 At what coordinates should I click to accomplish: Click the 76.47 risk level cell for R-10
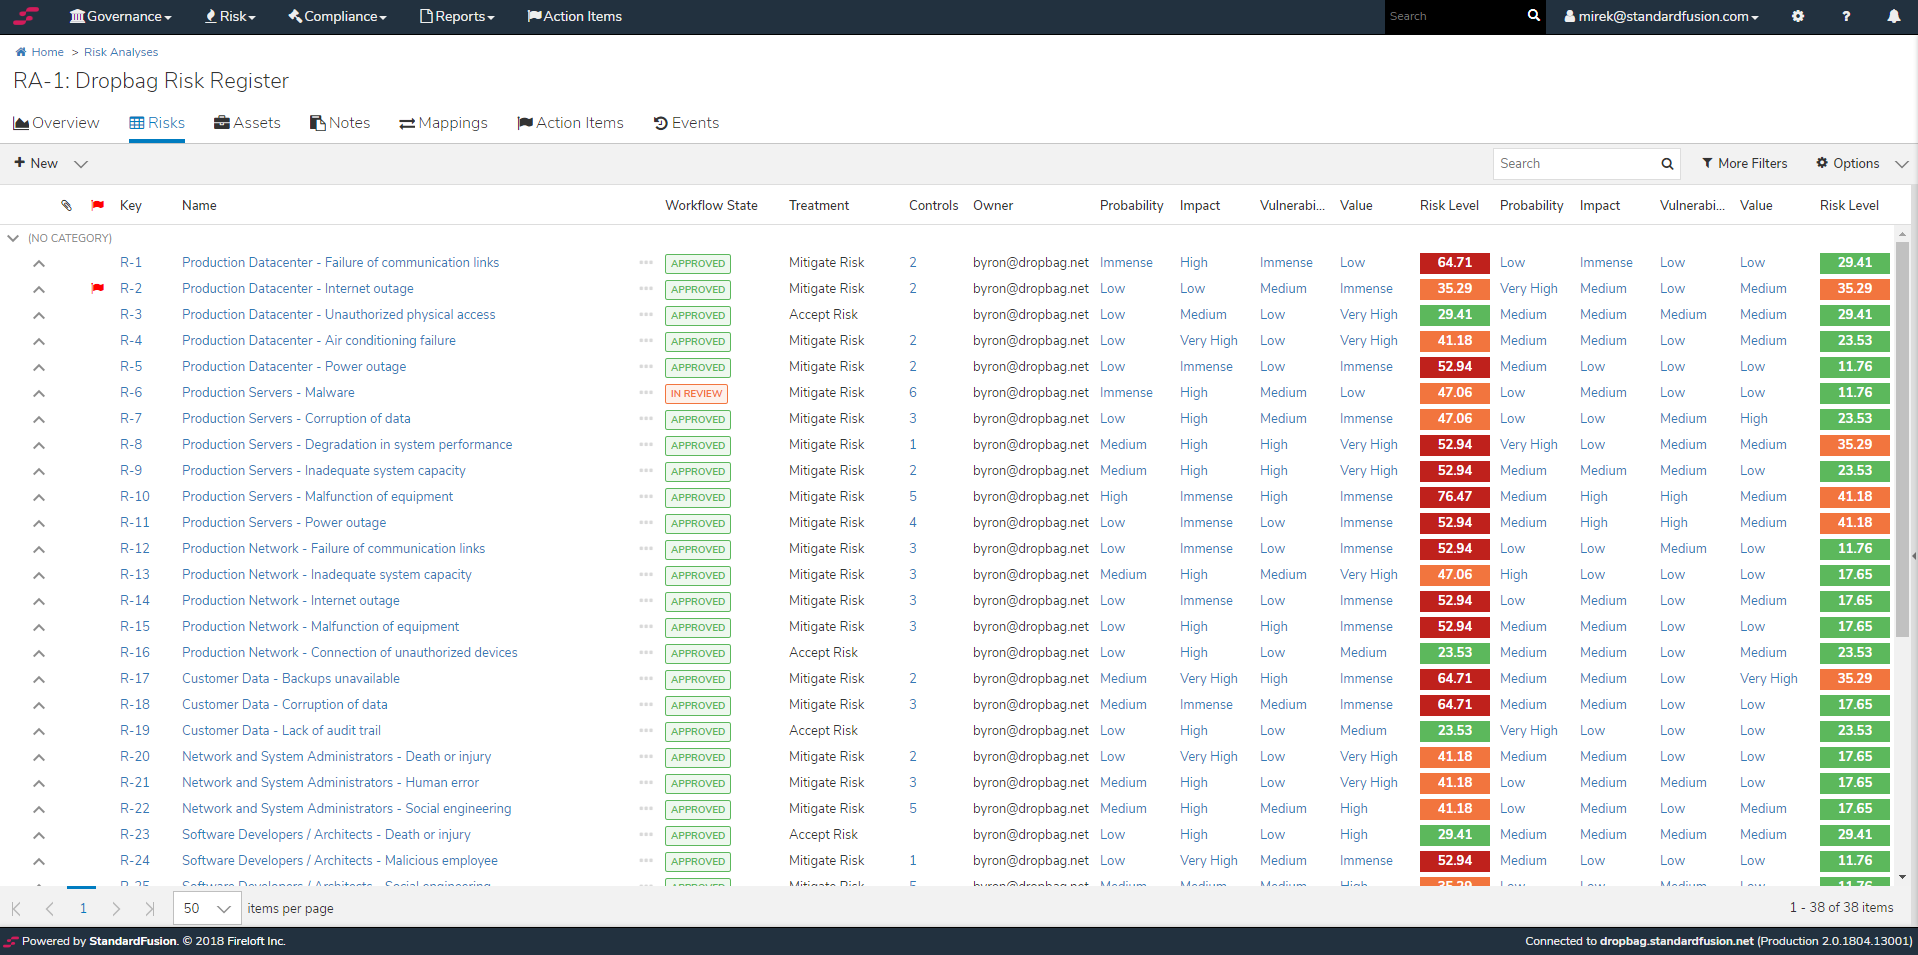point(1454,497)
